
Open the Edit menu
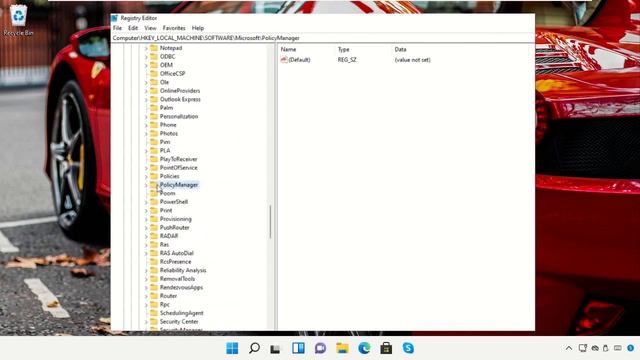(x=133, y=28)
